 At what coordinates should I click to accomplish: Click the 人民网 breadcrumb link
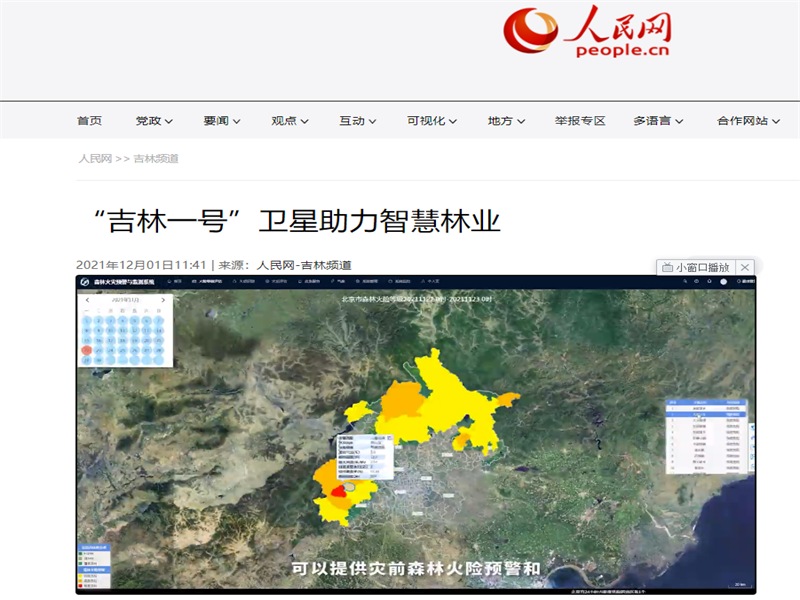[95, 159]
